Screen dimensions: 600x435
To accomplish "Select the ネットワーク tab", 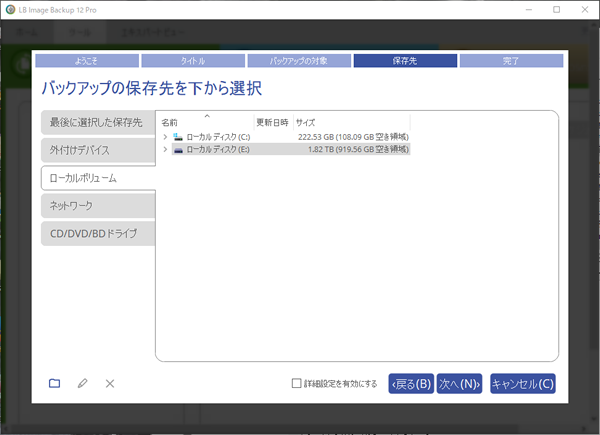I will point(98,205).
